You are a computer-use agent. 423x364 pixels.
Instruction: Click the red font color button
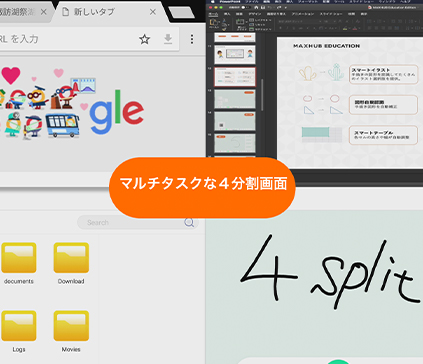[354, 28]
